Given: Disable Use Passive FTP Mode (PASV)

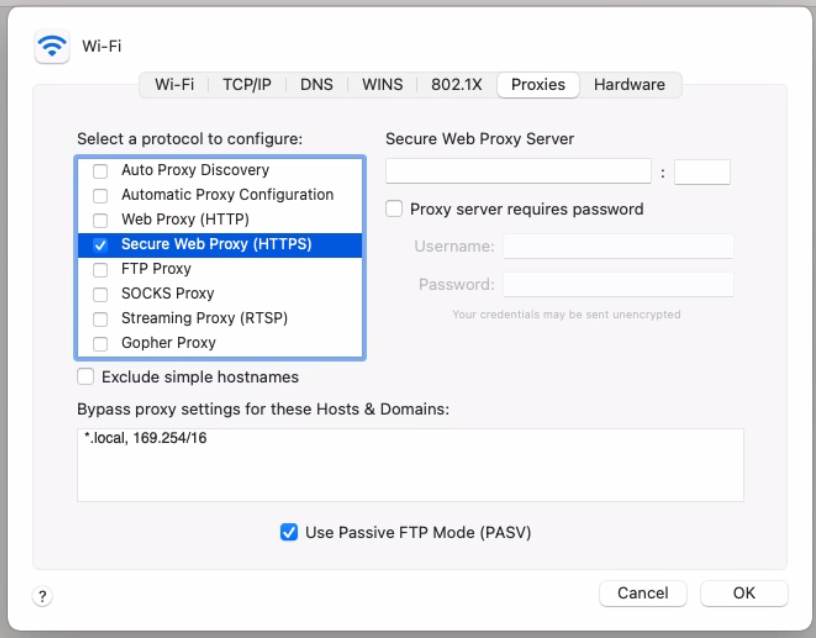Looking at the screenshot, I should pyautogui.click(x=289, y=533).
